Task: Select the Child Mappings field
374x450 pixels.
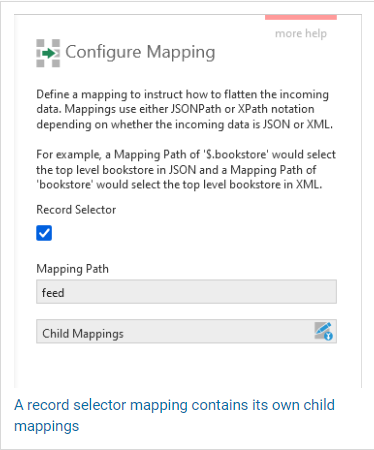Action: [186, 331]
